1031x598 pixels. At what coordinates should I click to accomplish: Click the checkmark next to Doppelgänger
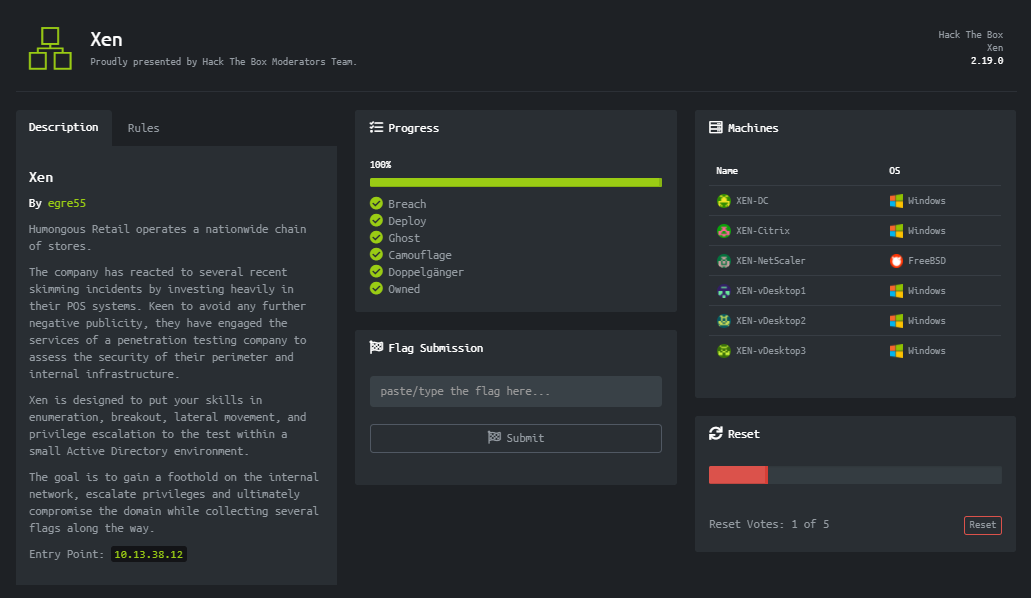[x=376, y=271]
